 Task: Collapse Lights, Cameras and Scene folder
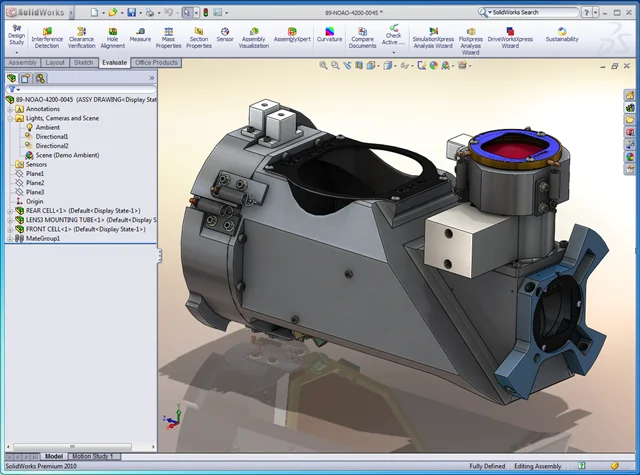click(9, 118)
